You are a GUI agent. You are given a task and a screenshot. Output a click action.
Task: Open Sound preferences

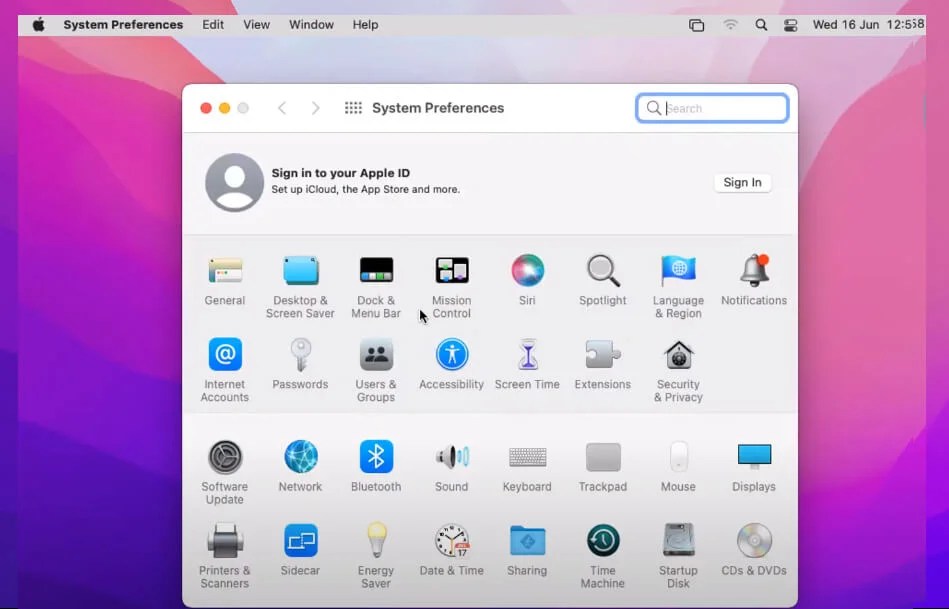click(452, 456)
